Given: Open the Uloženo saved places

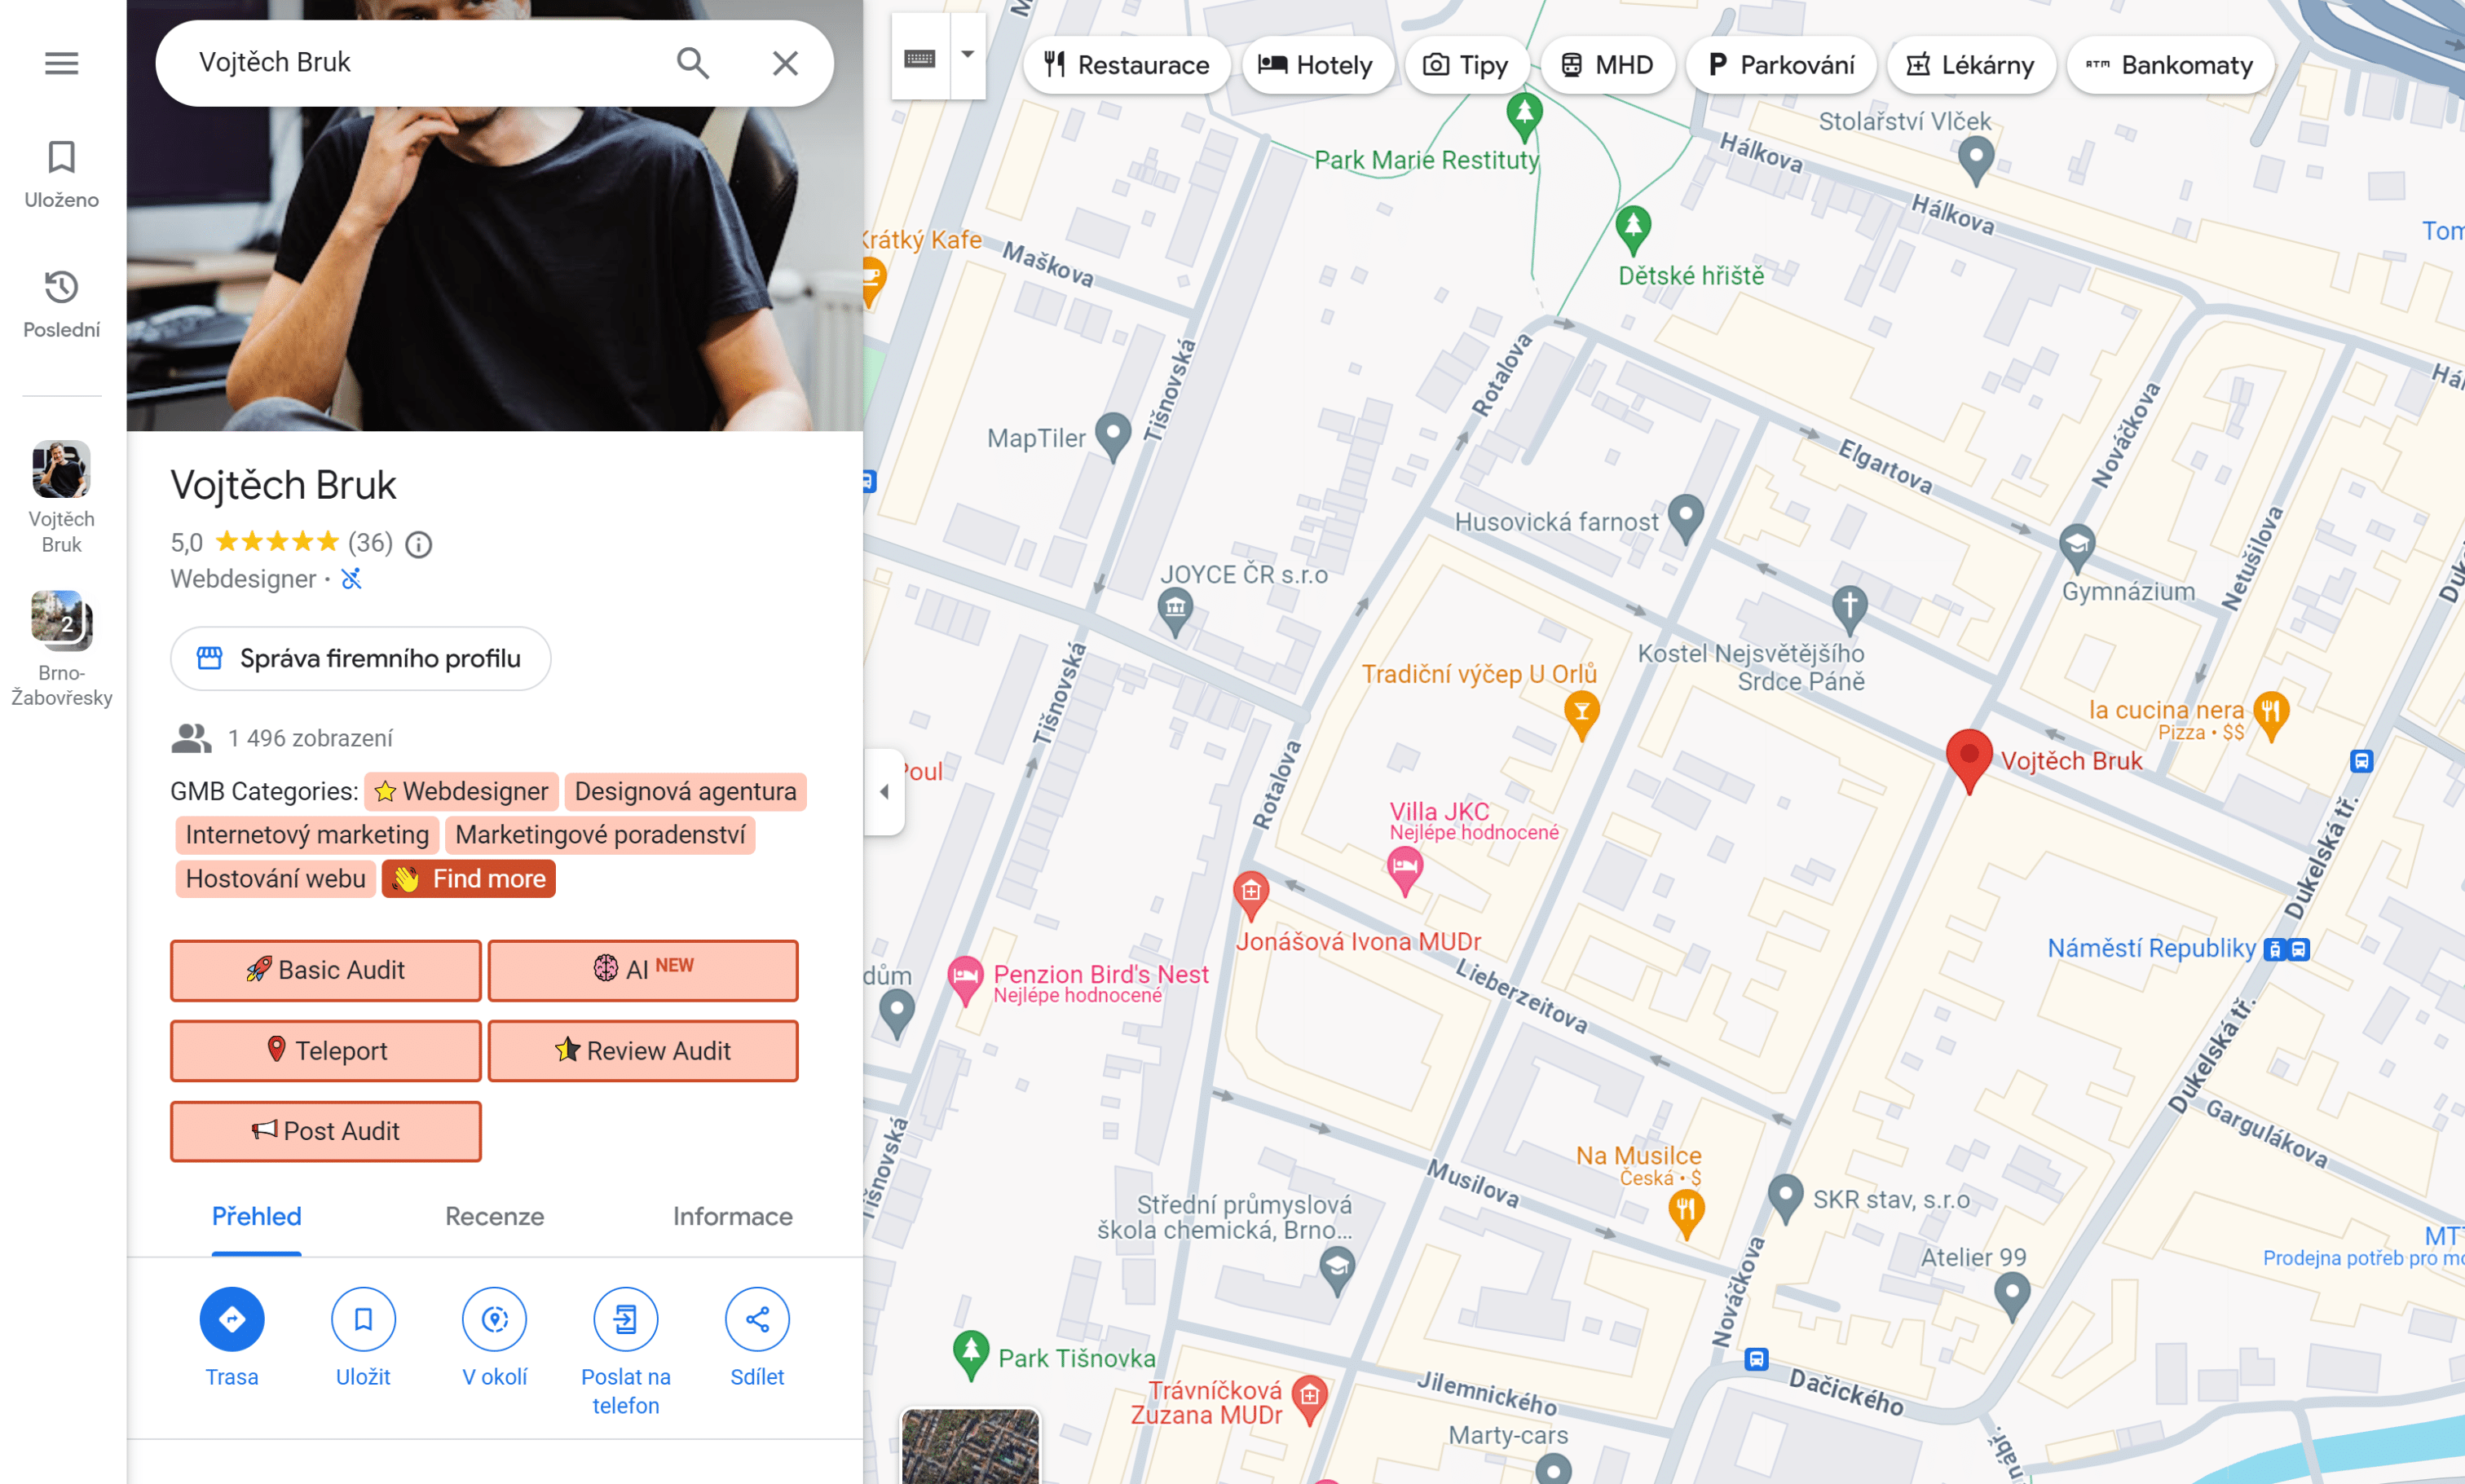Looking at the screenshot, I should pos(61,173).
